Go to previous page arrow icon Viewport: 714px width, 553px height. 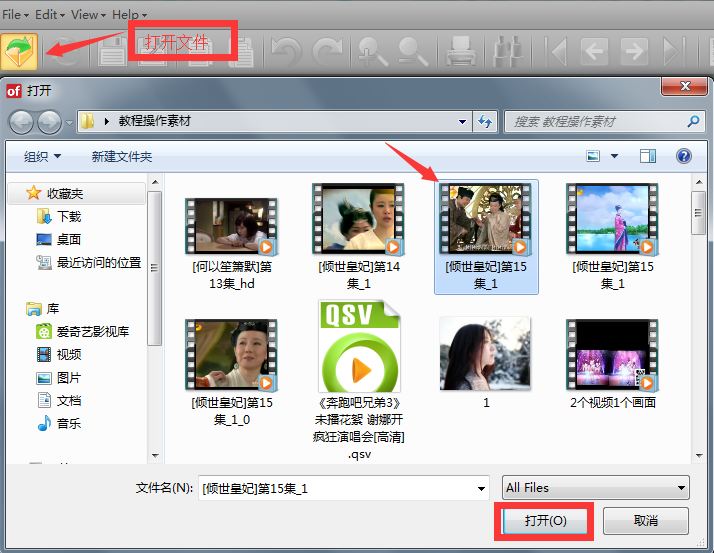point(594,51)
